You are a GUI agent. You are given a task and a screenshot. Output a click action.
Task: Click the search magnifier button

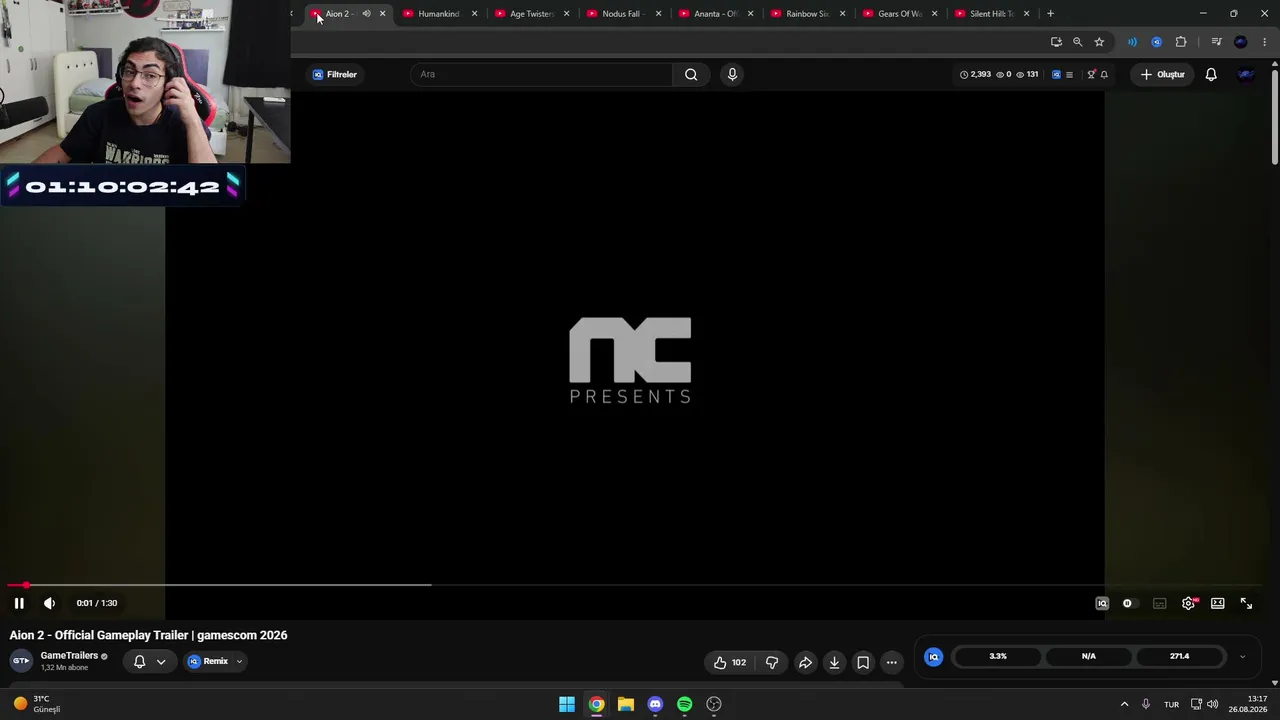pyautogui.click(x=691, y=74)
